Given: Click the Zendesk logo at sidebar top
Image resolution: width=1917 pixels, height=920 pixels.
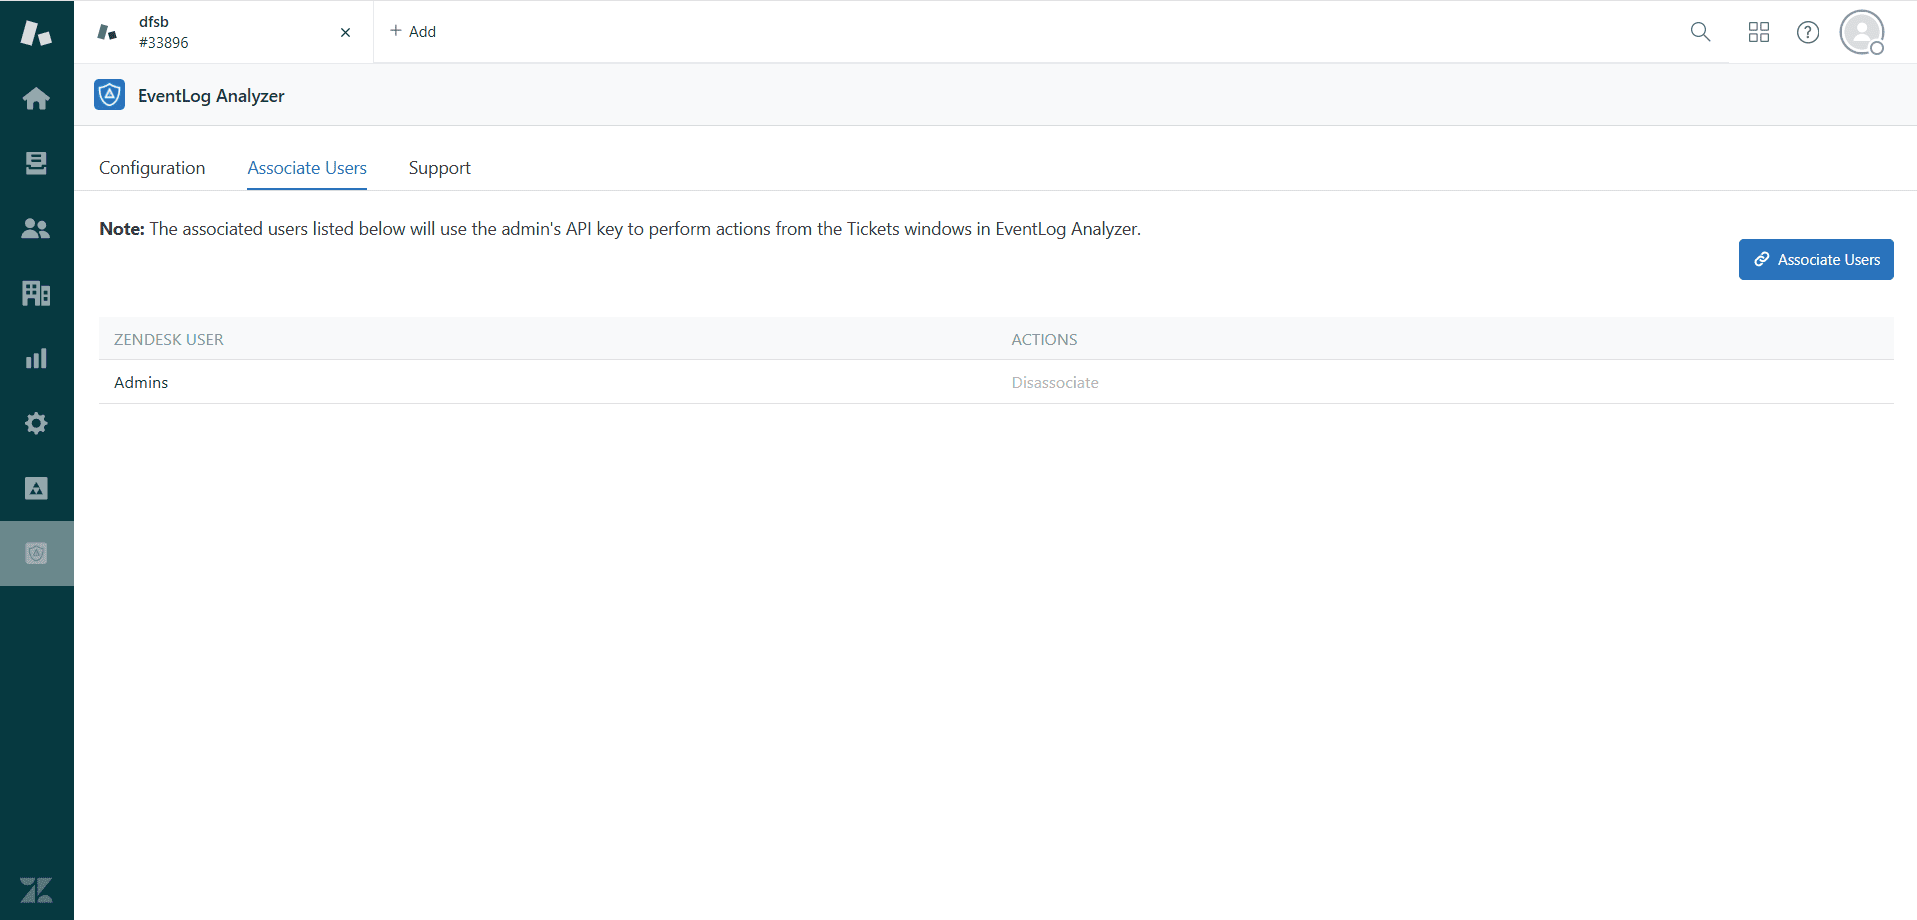Looking at the screenshot, I should (x=36, y=31).
